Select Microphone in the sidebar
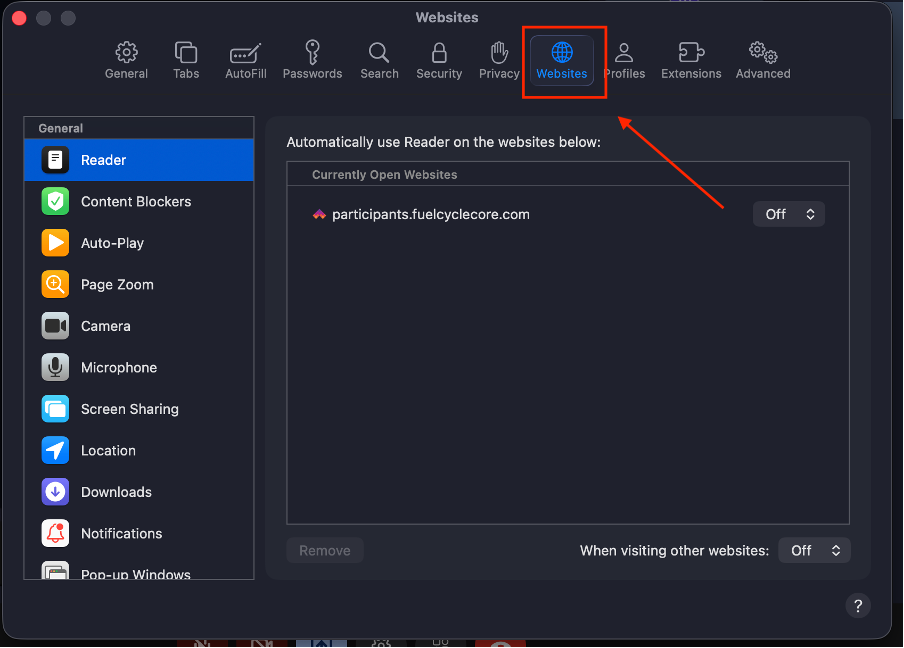The image size is (904, 648). tap(118, 368)
